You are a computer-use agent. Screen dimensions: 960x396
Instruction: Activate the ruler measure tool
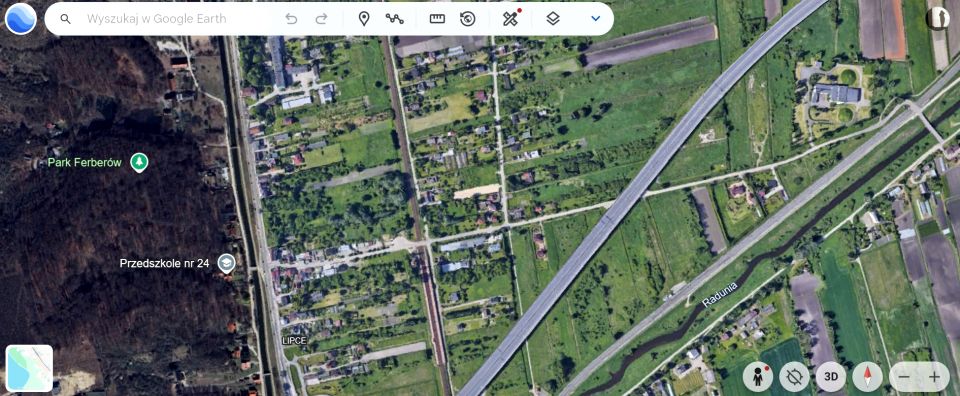[437, 19]
